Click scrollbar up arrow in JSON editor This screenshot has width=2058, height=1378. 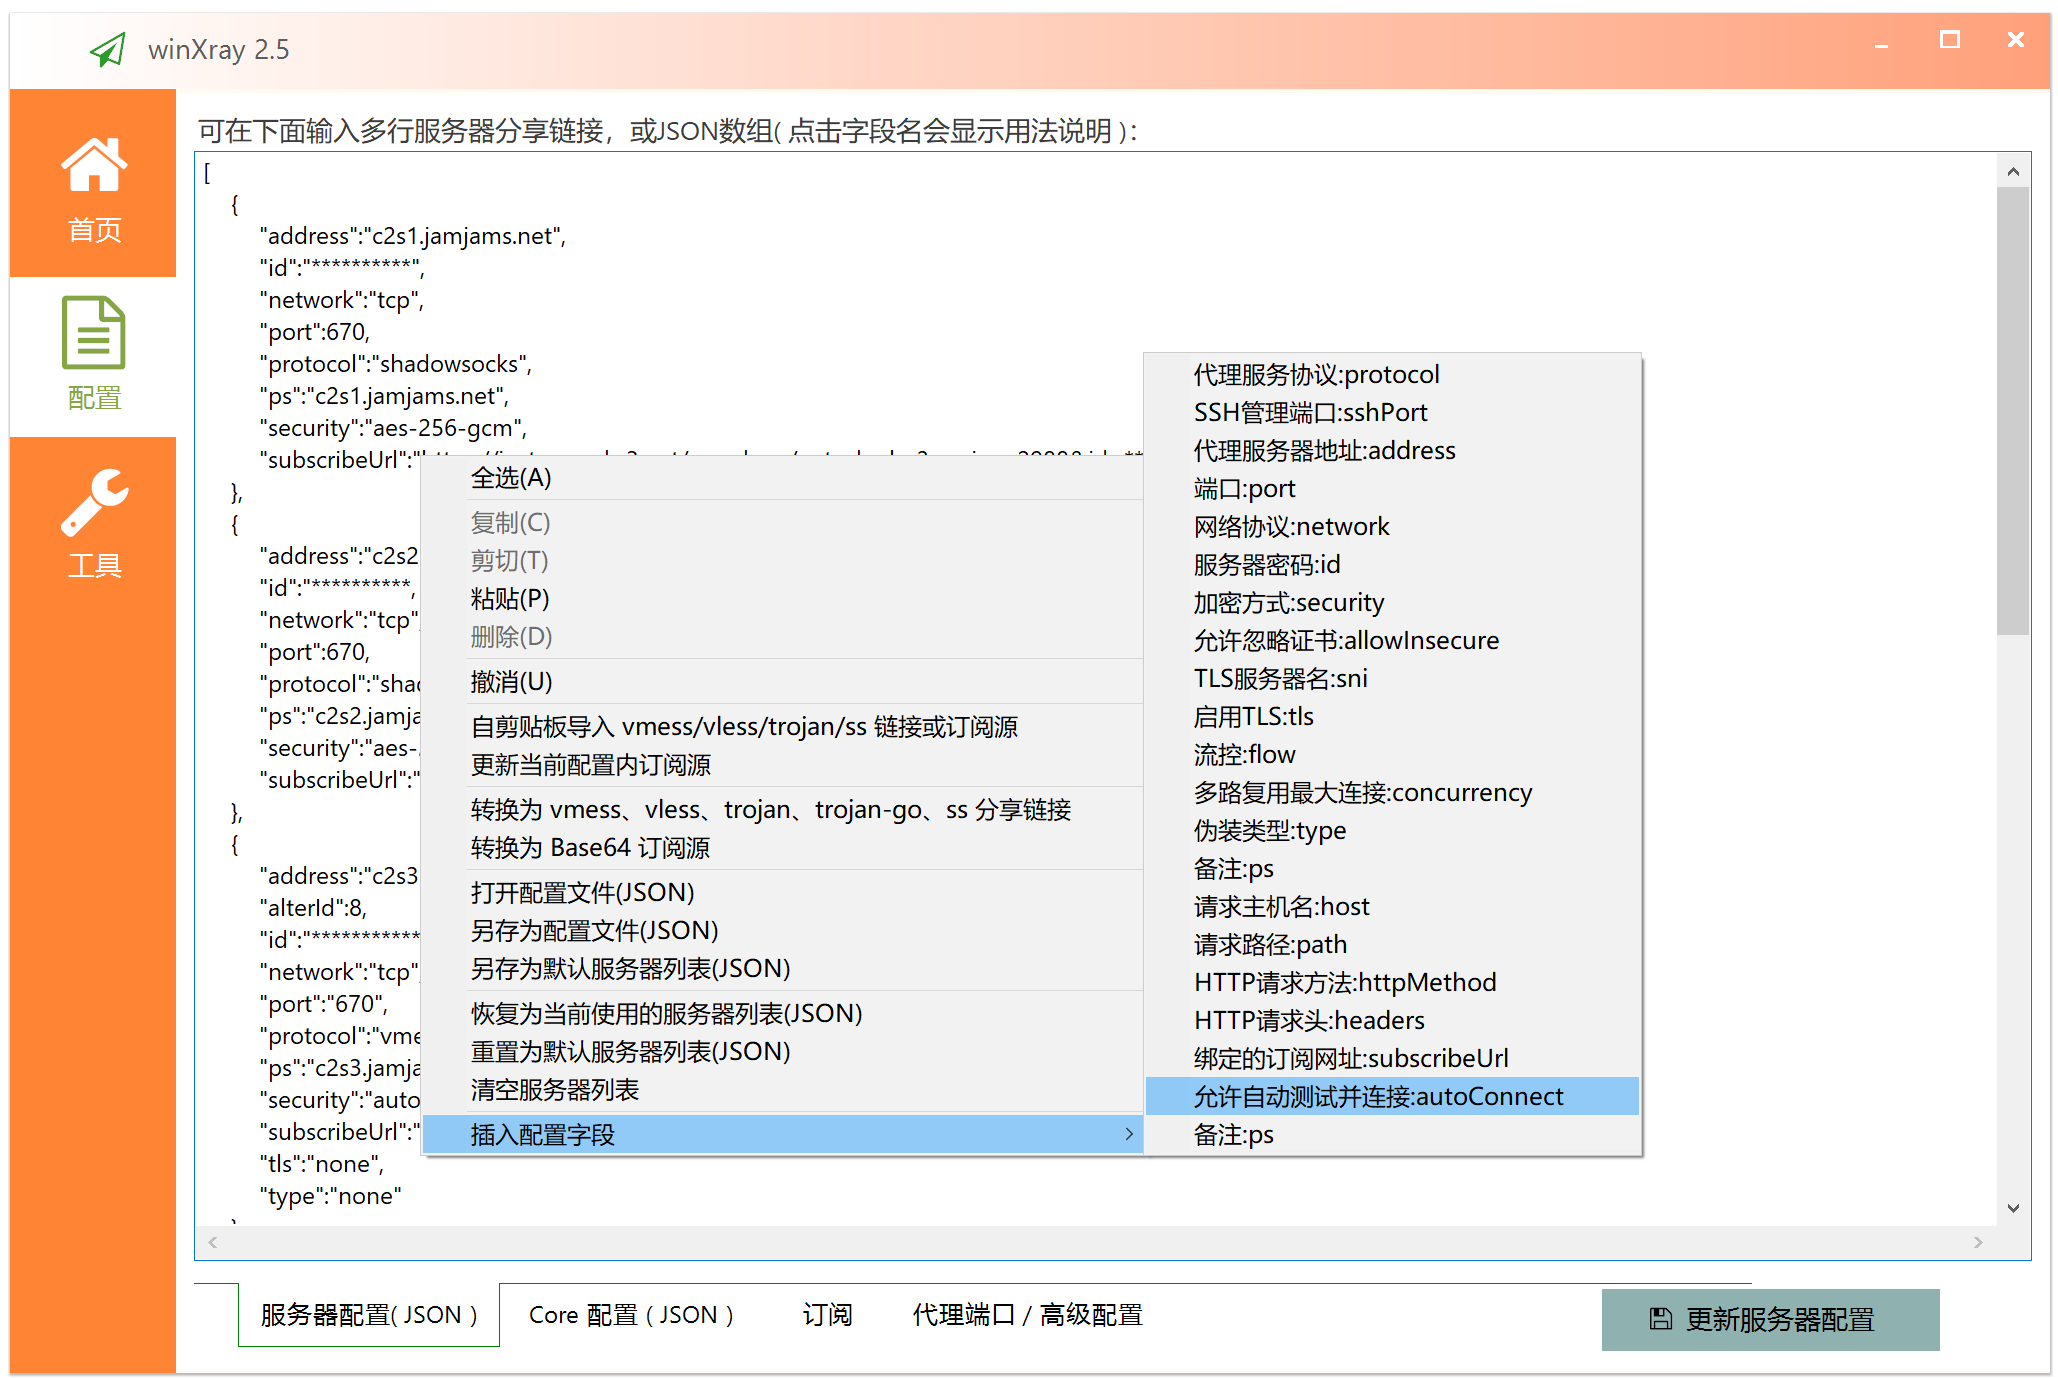[x=2013, y=172]
